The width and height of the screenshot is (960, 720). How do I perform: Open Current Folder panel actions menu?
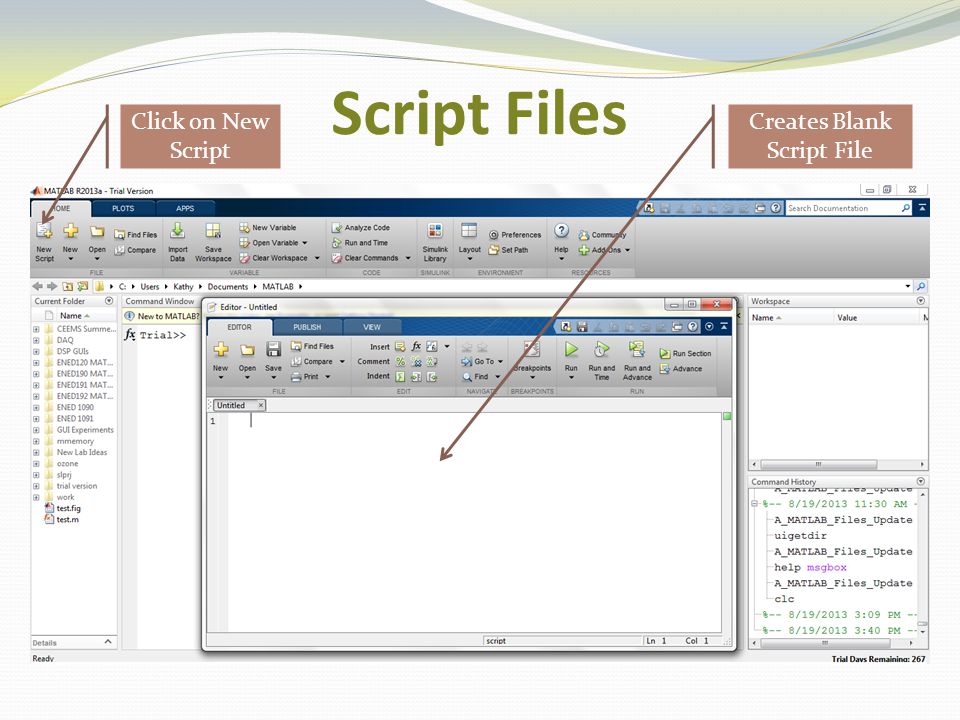(x=109, y=301)
